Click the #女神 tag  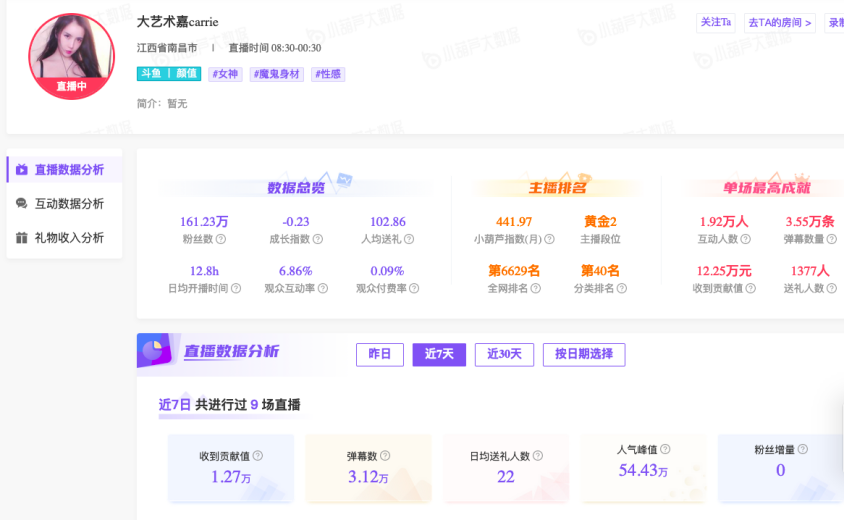225,74
